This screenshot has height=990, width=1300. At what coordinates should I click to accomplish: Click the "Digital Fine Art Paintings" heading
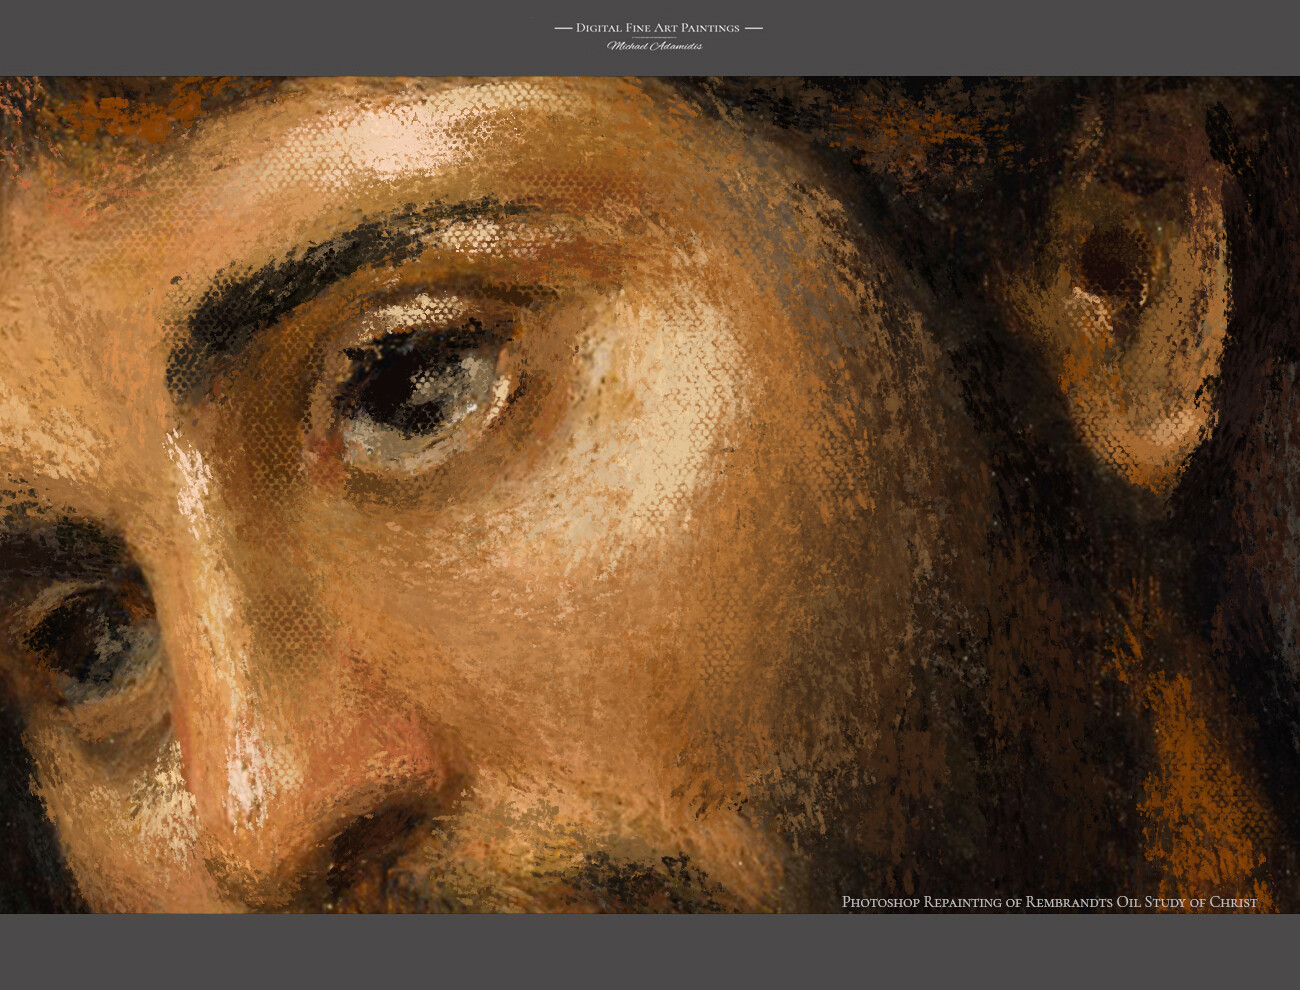[658, 28]
